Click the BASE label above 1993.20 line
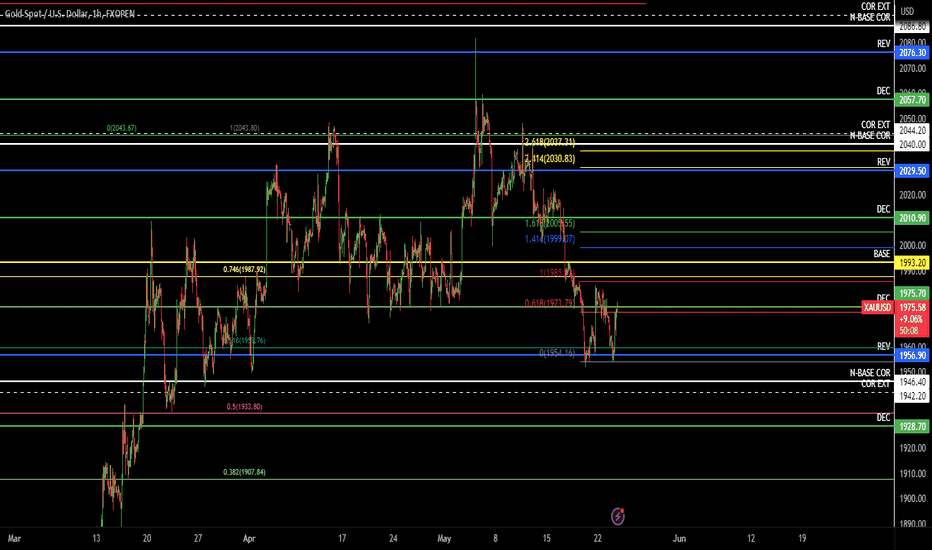This screenshot has height=550, width=932. point(881,254)
